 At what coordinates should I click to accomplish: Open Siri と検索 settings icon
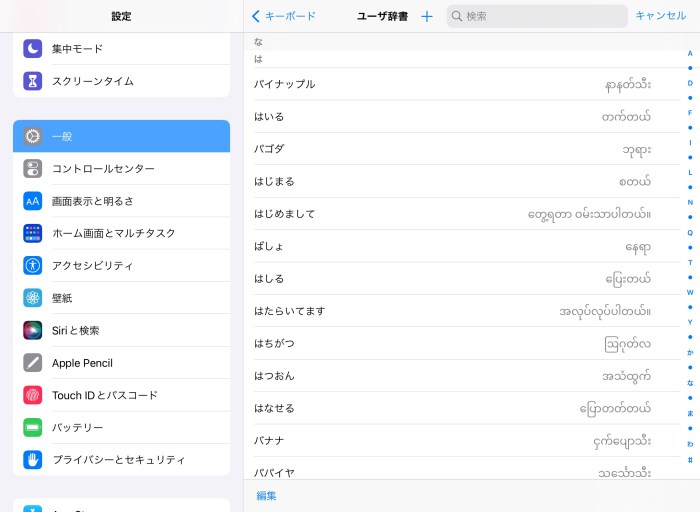(x=33, y=330)
